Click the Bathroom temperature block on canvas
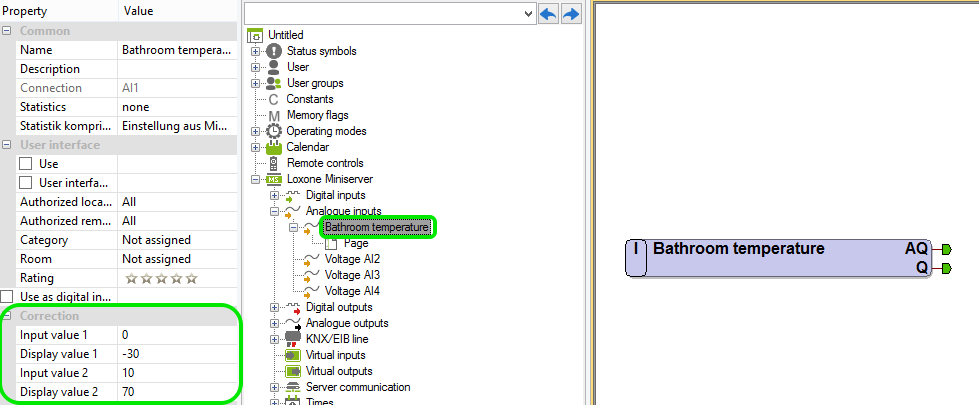Image resolution: width=979 pixels, height=405 pixels. (x=777, y=258)
